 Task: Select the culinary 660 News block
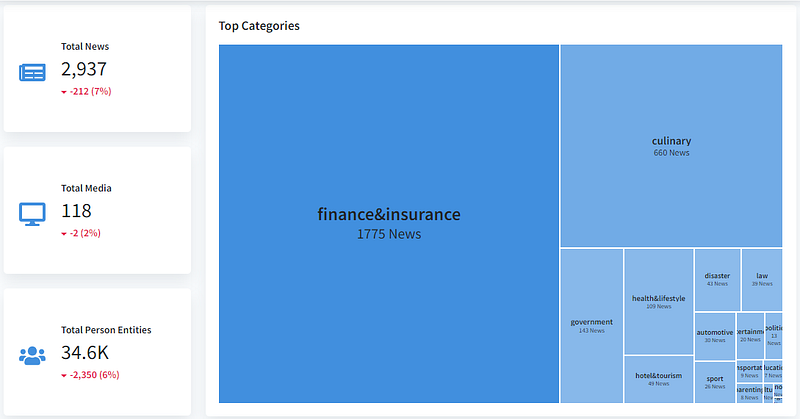click(671, 146)
